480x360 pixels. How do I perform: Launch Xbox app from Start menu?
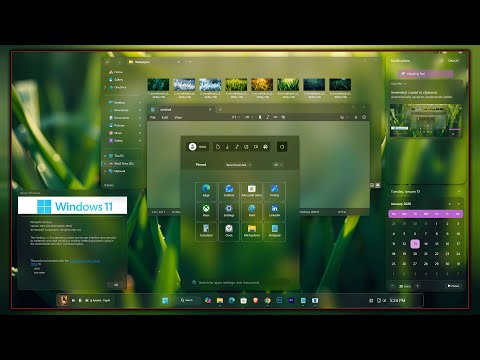206,211
